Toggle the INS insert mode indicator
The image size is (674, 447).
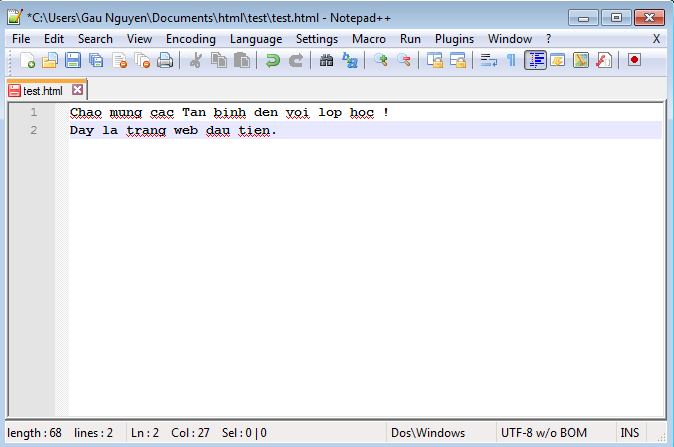[x=630, y=433]
